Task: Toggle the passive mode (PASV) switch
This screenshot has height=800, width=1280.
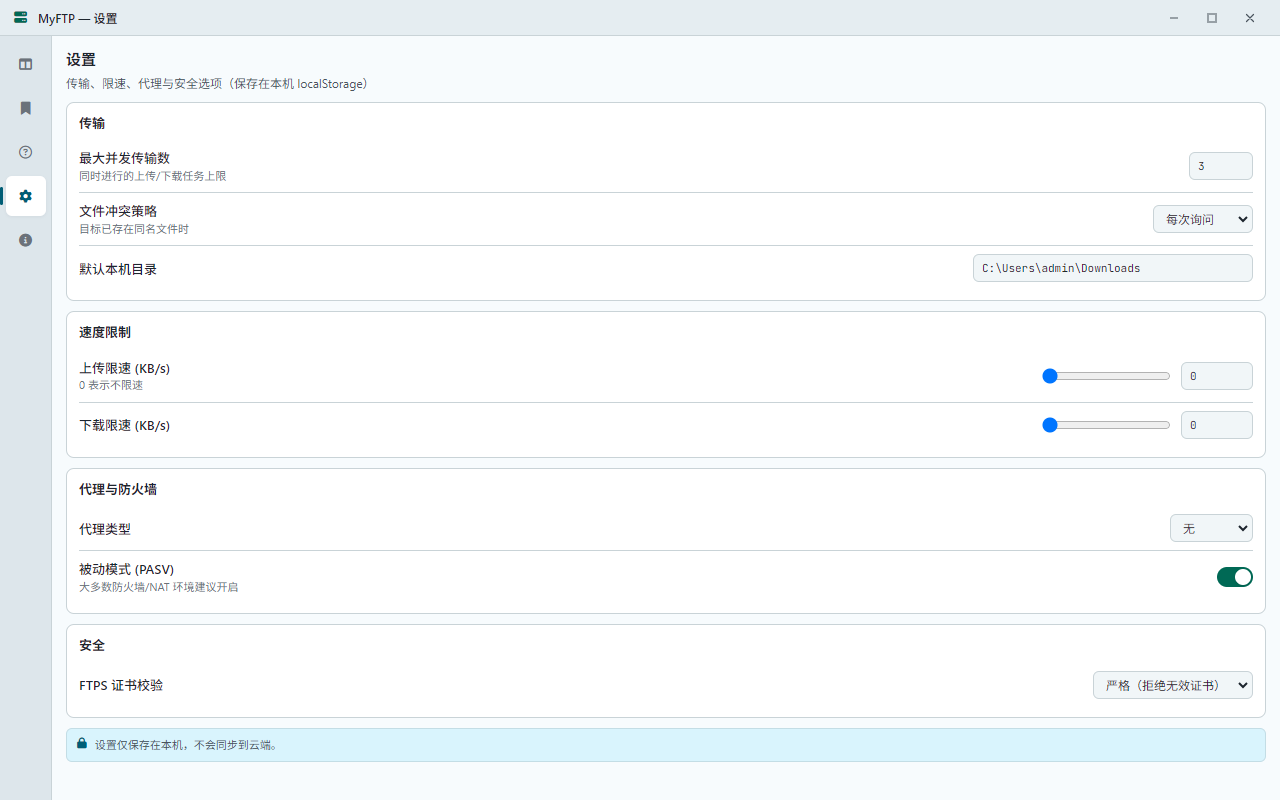Action: tap(1234, 577)
